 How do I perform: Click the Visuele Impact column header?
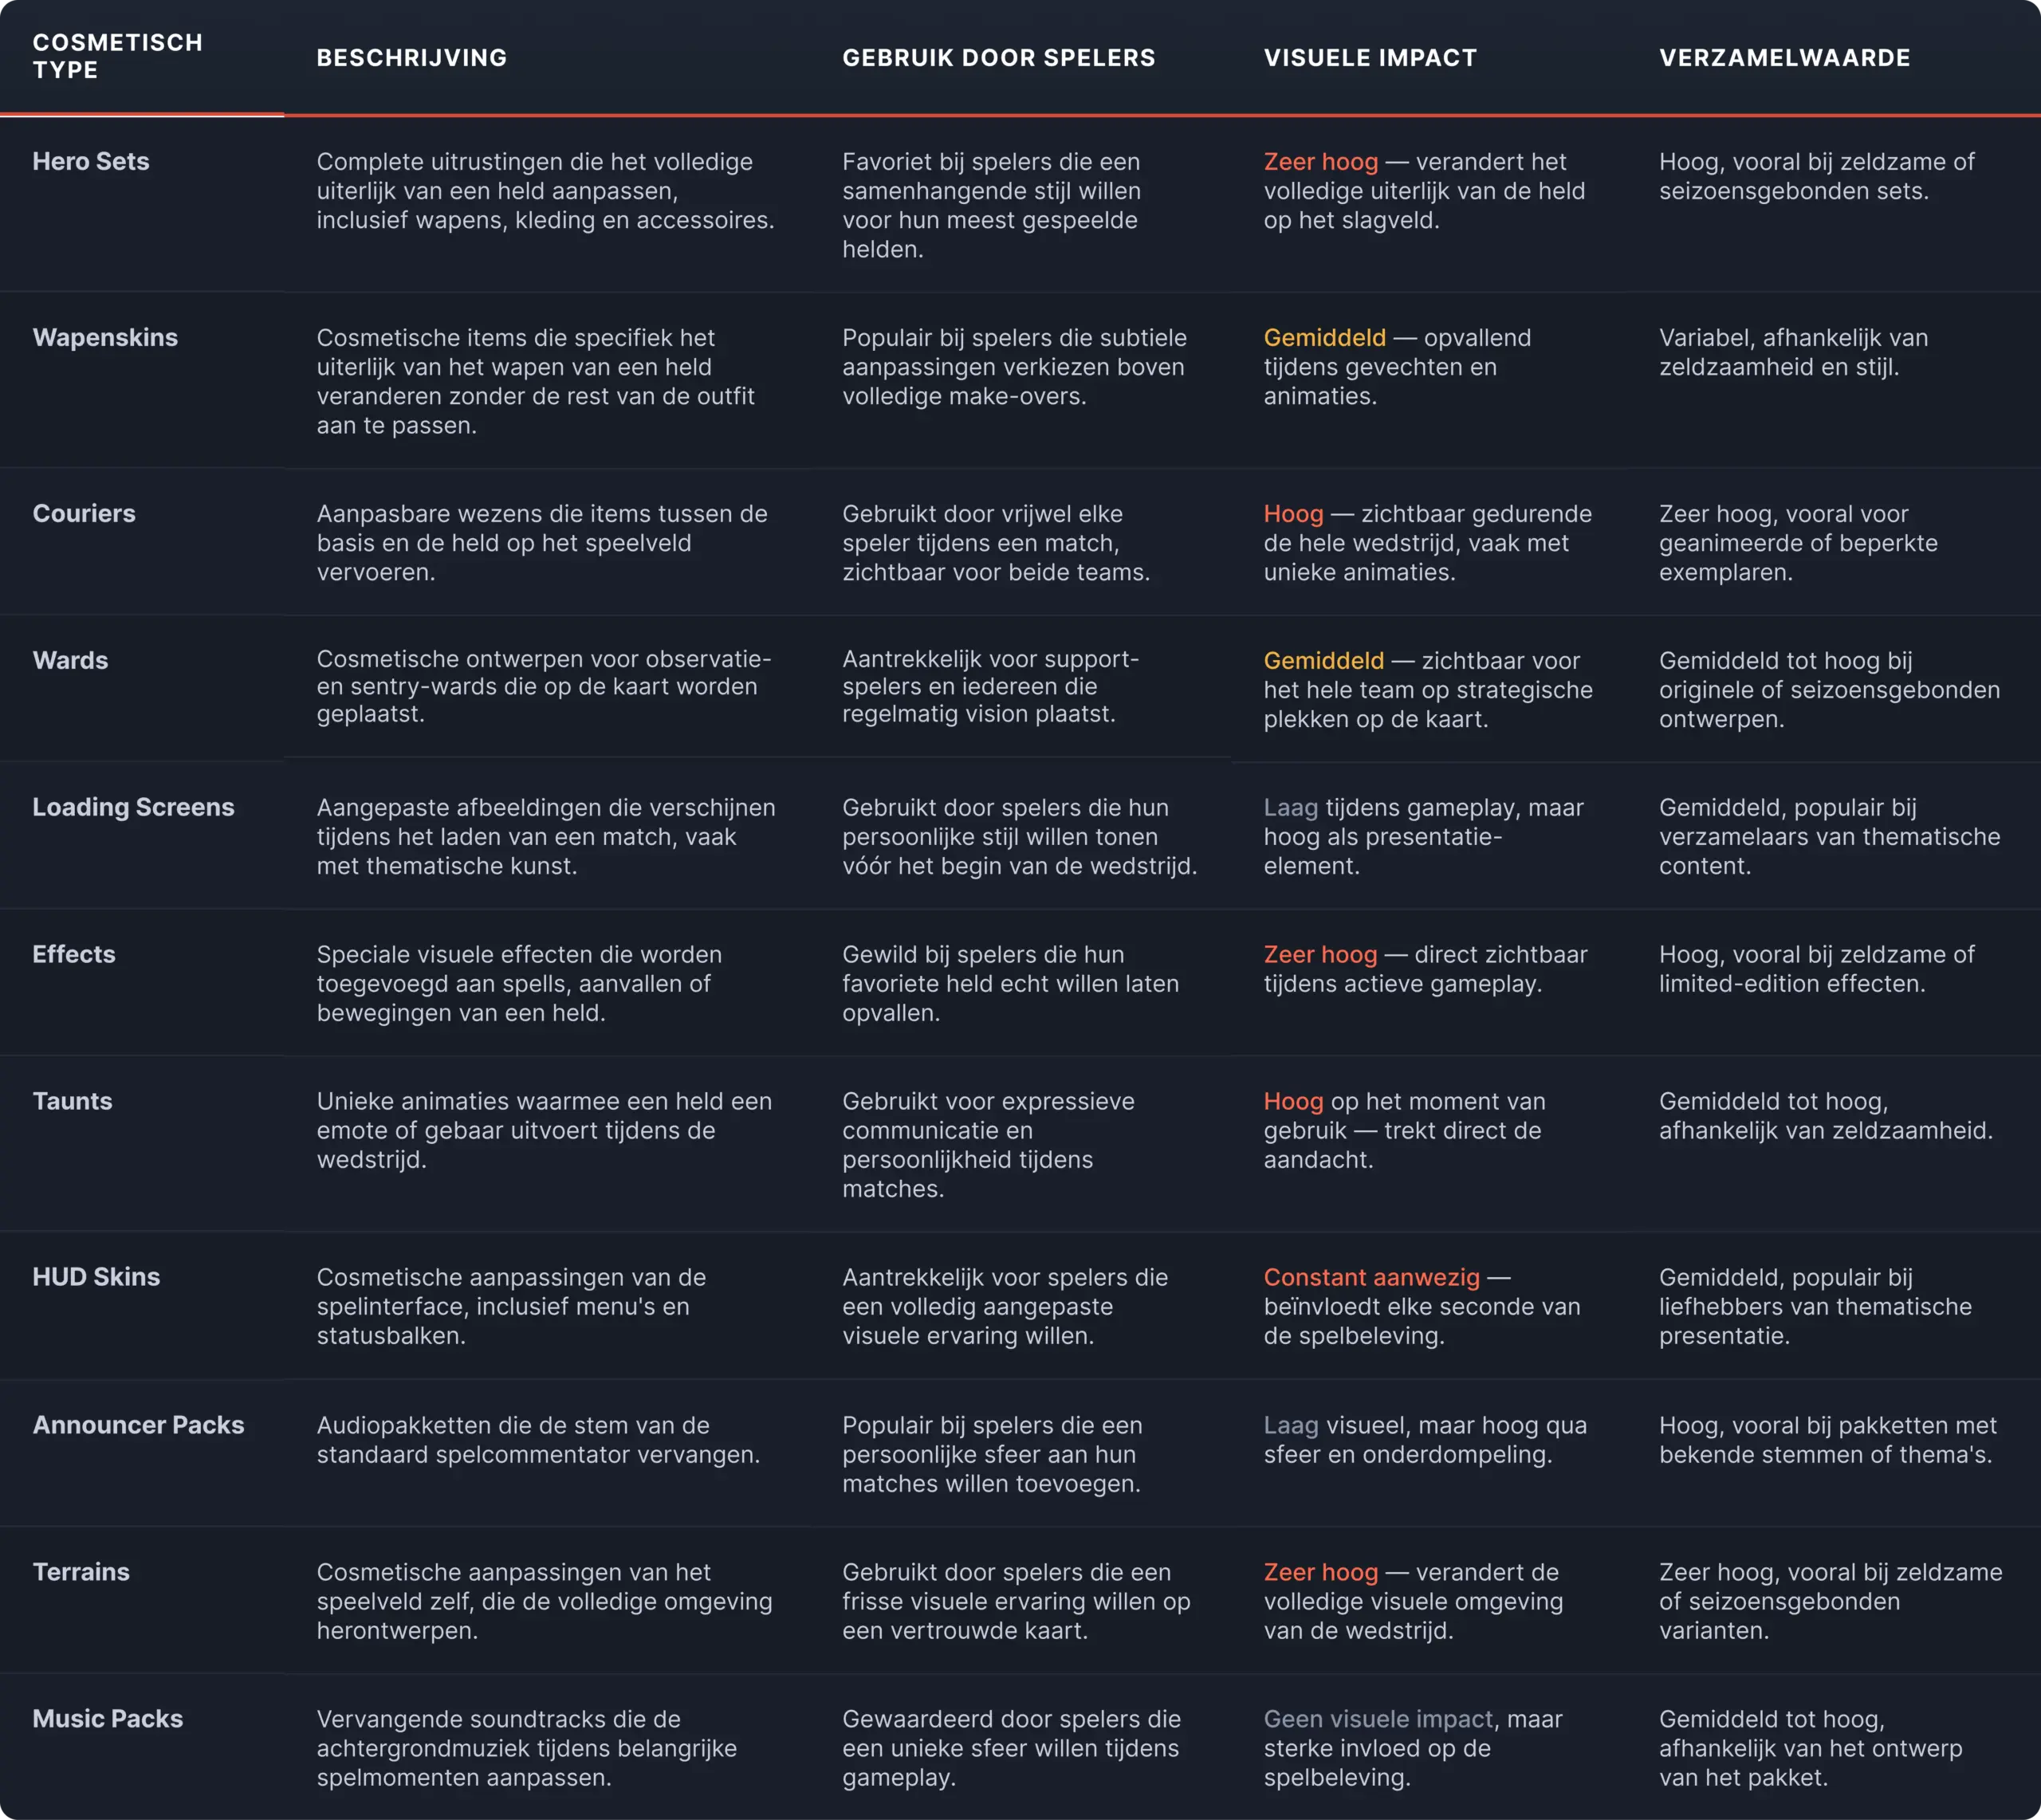point(1370,58)
